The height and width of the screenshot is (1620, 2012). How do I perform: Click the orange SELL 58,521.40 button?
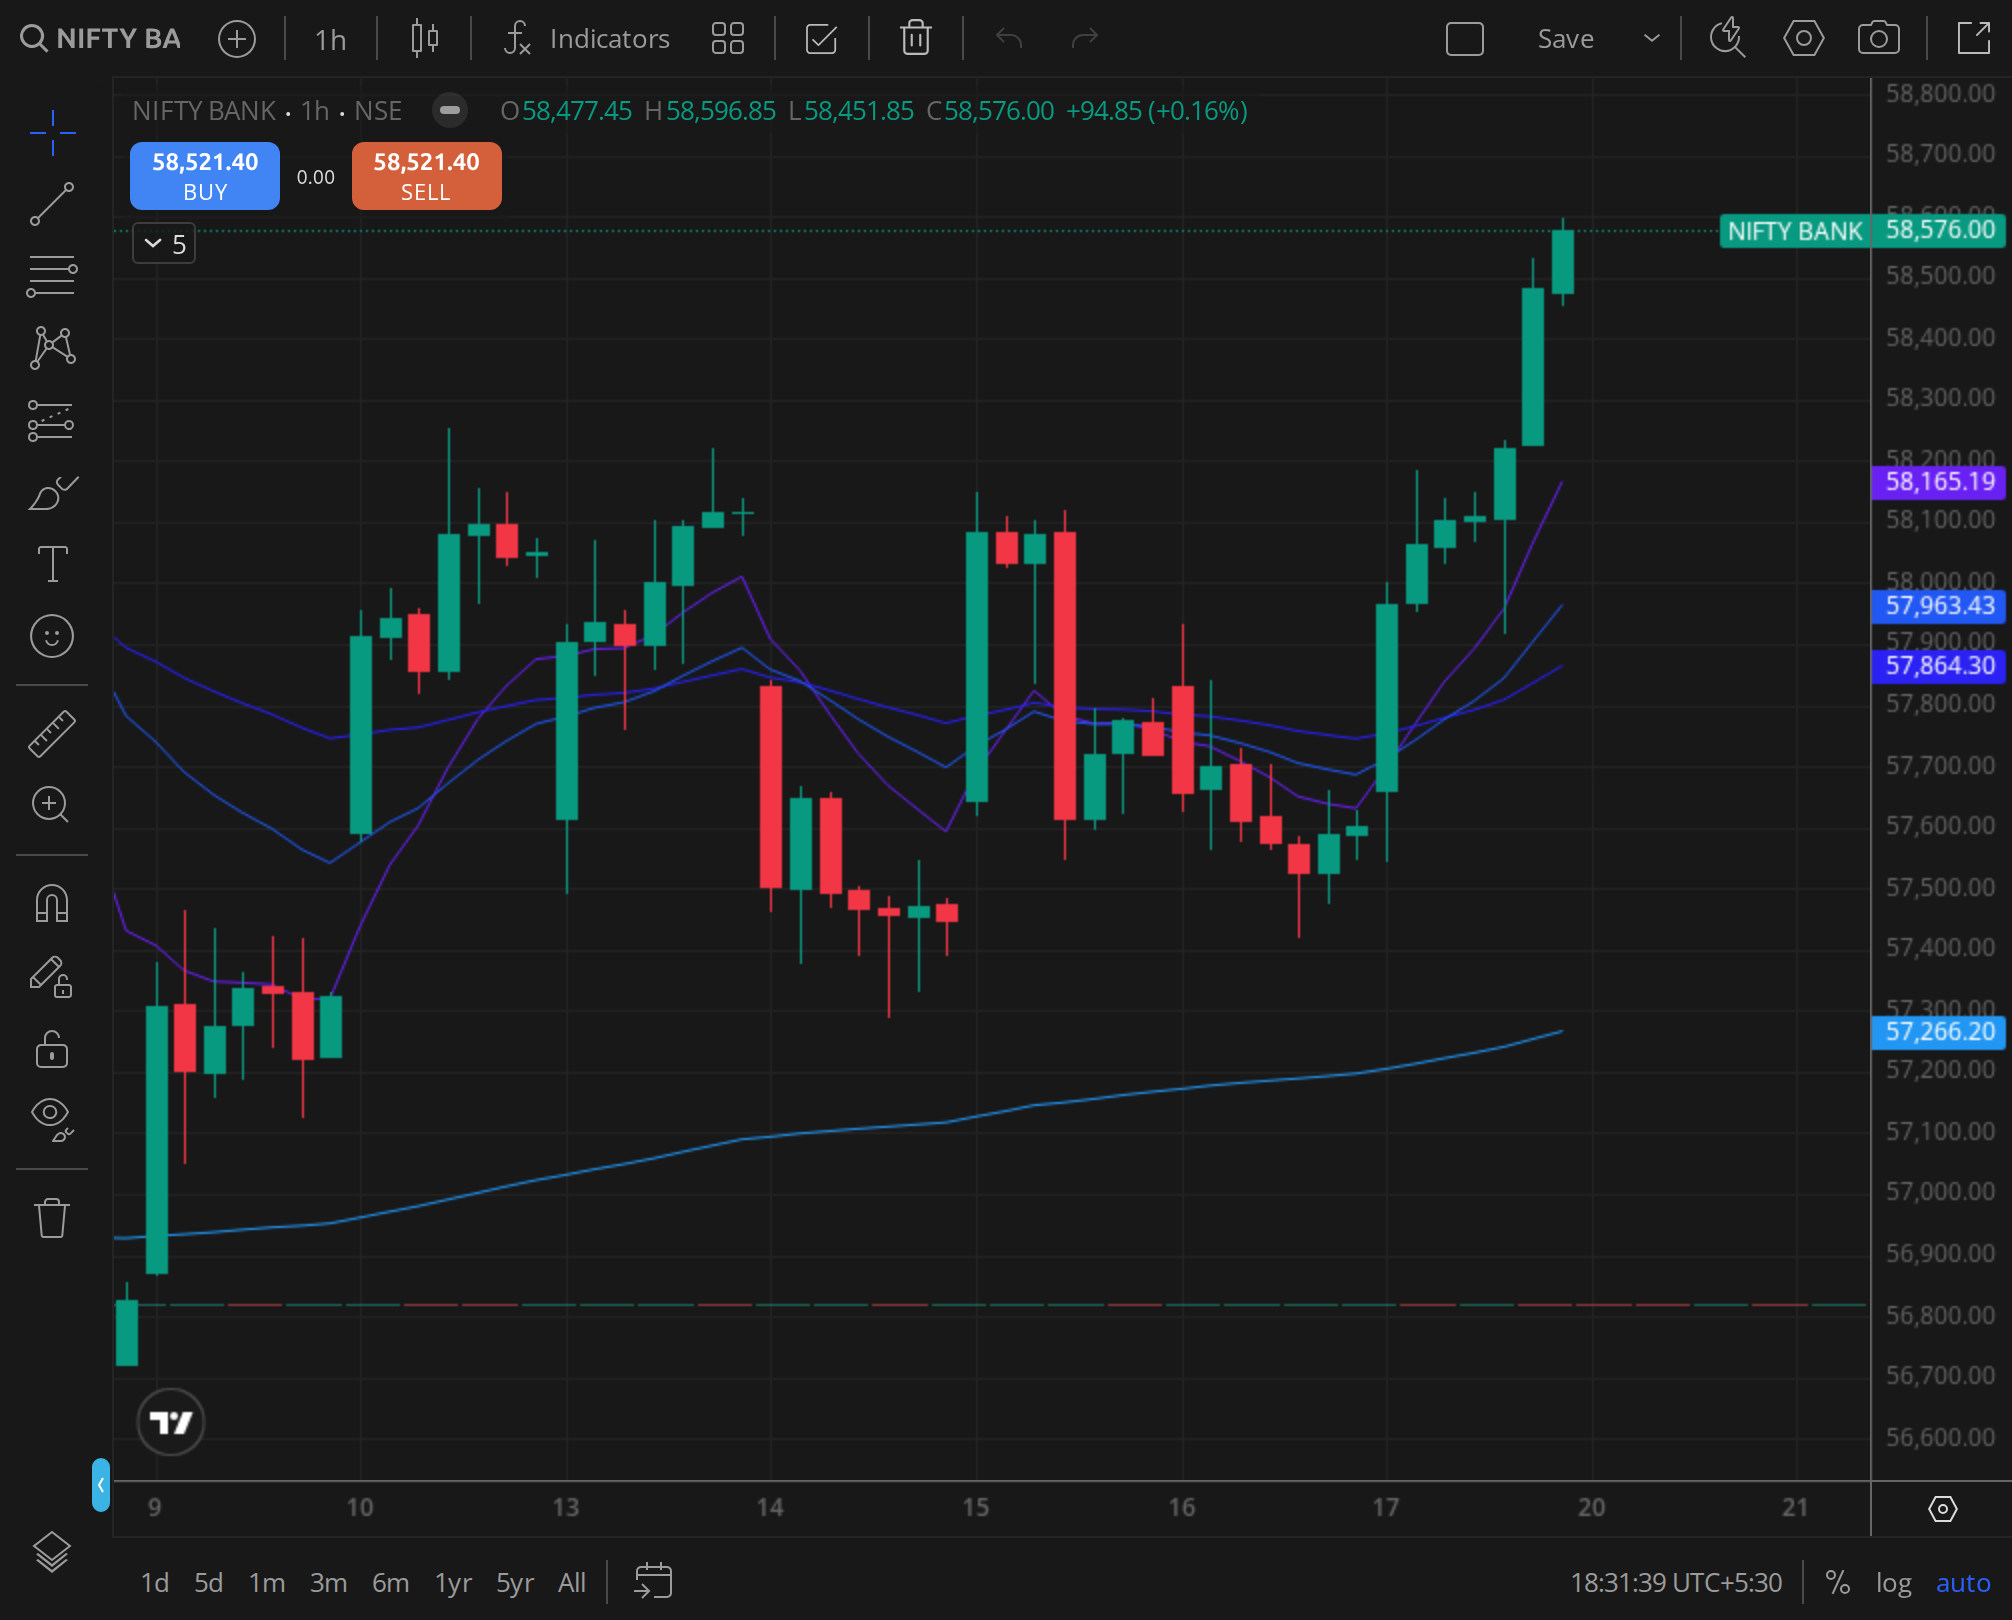[x=427, y=176]
